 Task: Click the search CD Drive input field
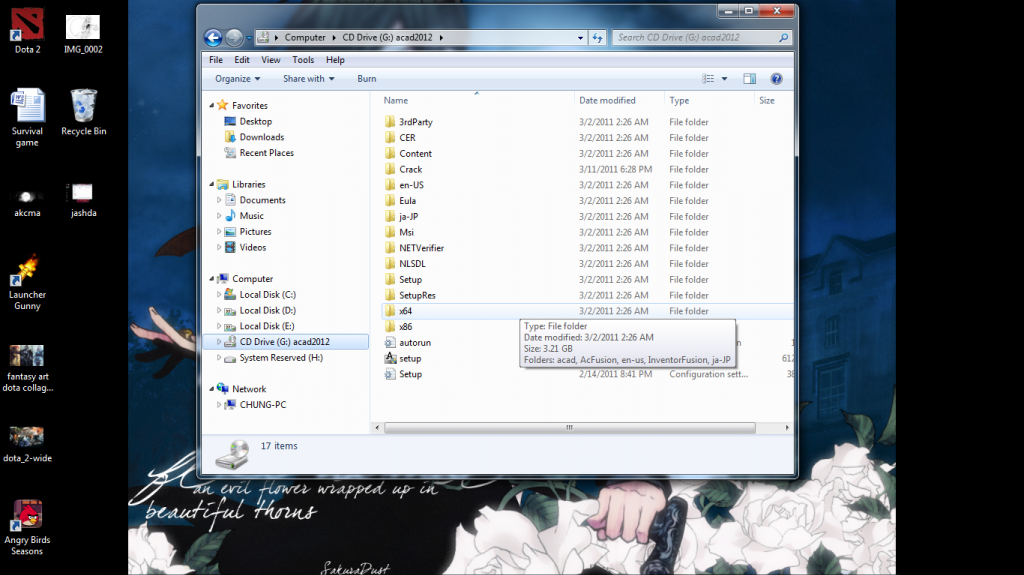(694, 38)
